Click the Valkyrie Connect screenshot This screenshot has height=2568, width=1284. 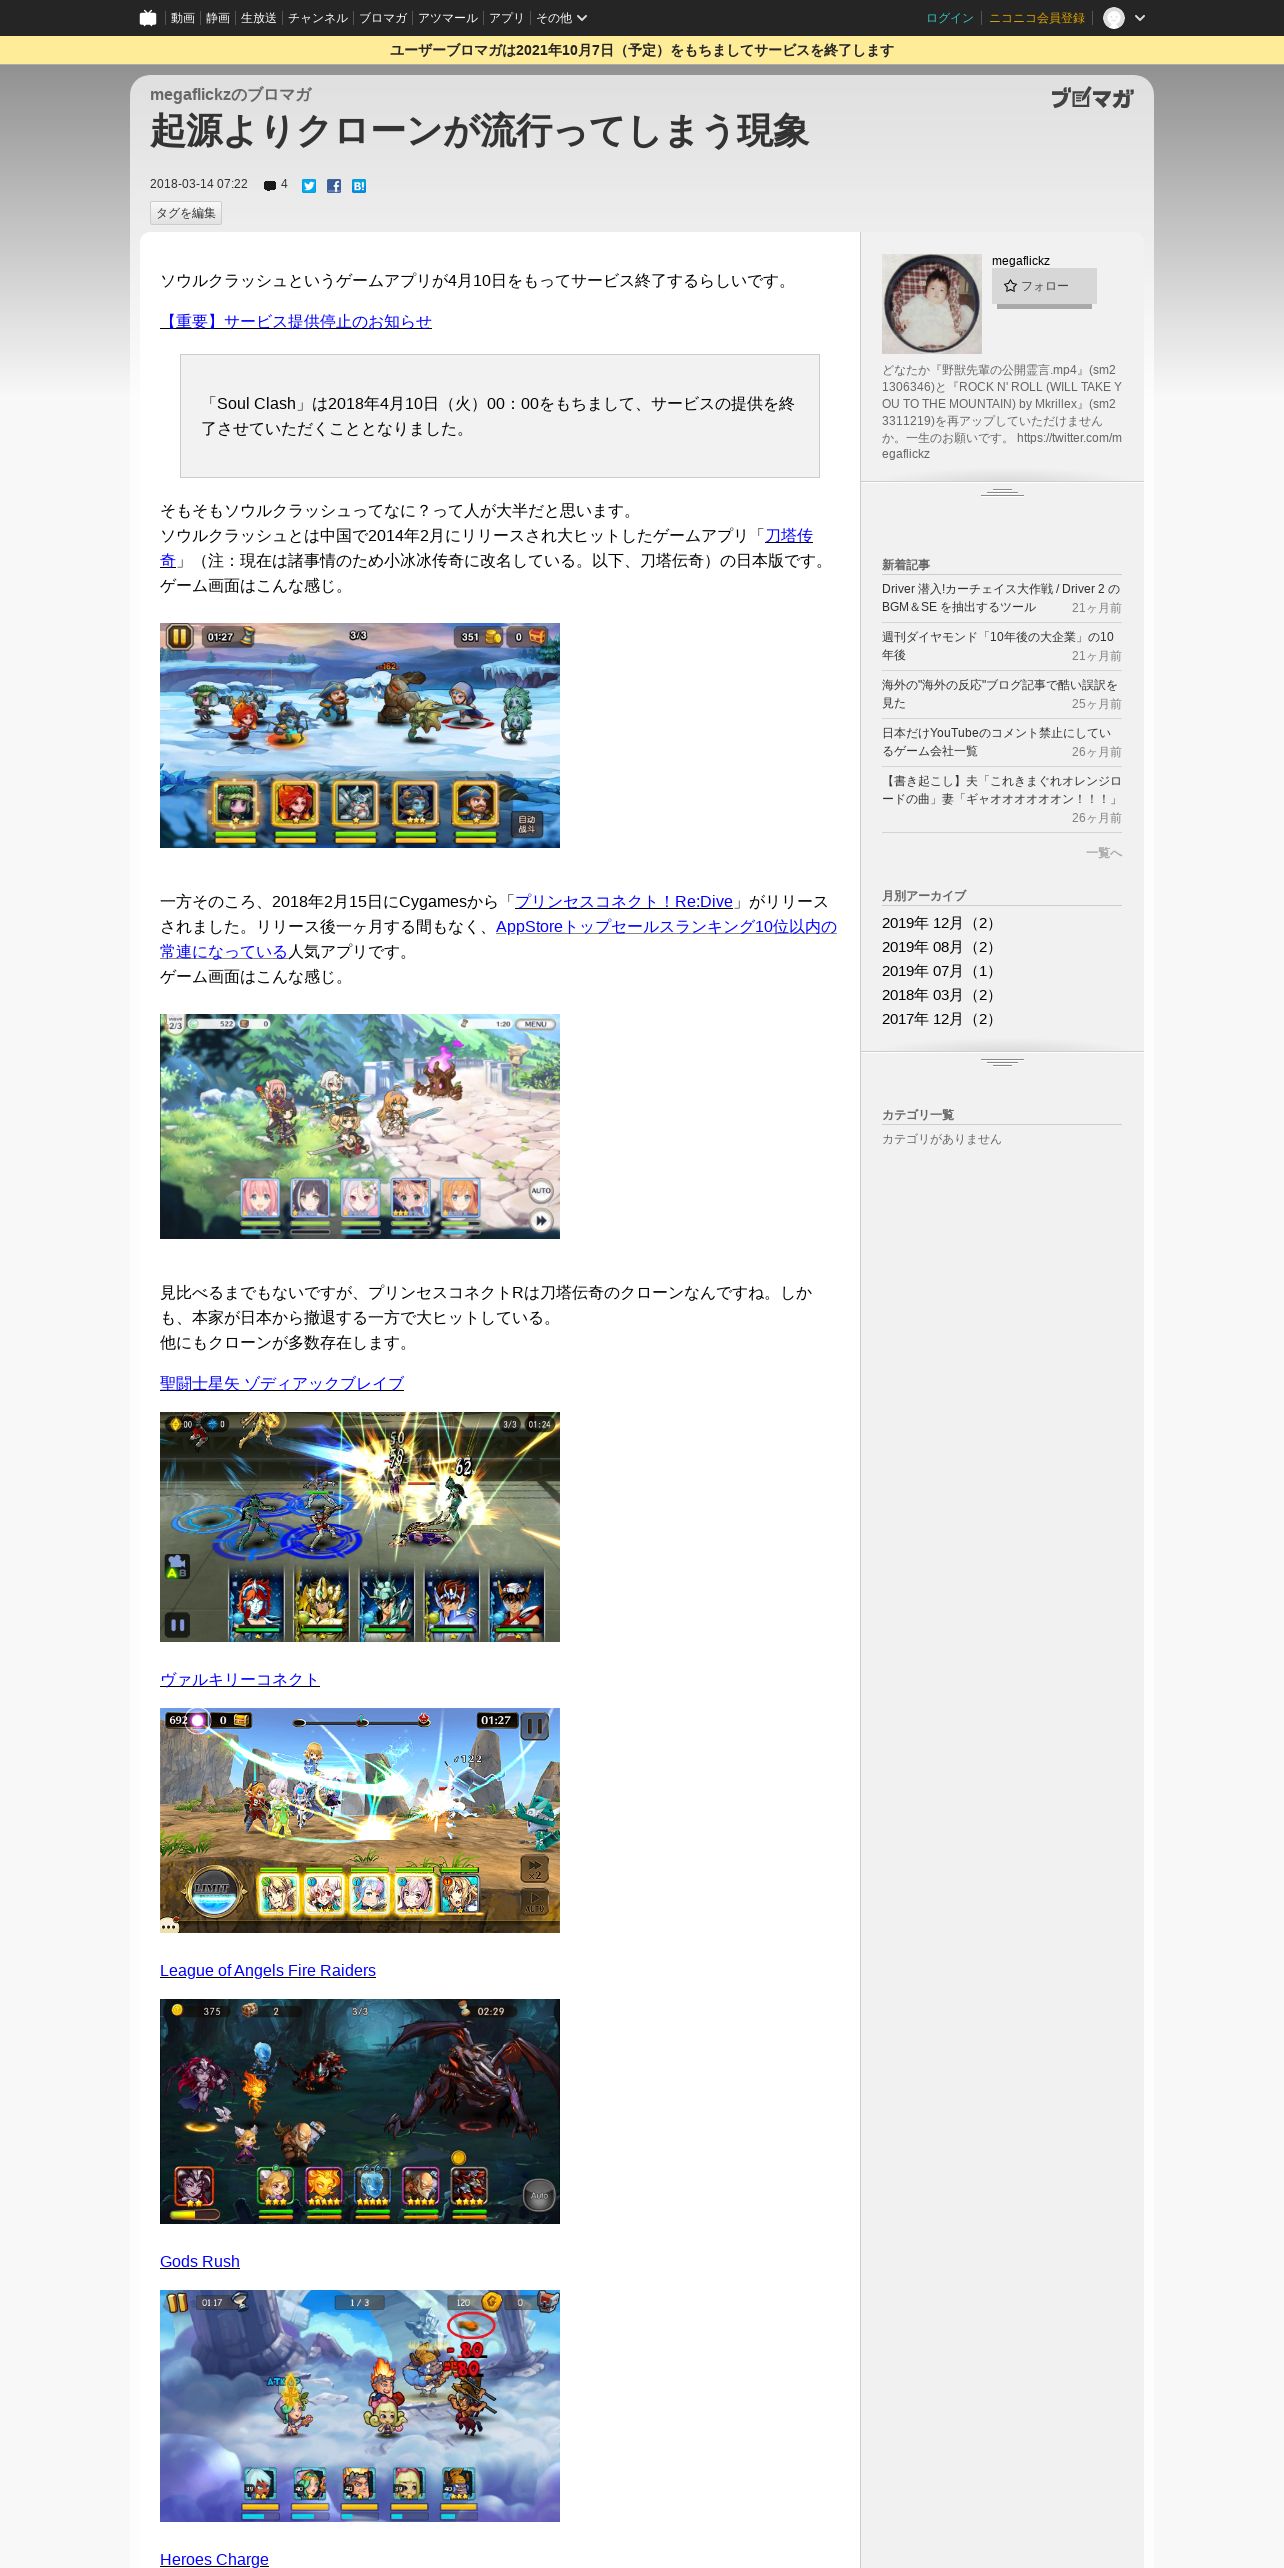360,1820
